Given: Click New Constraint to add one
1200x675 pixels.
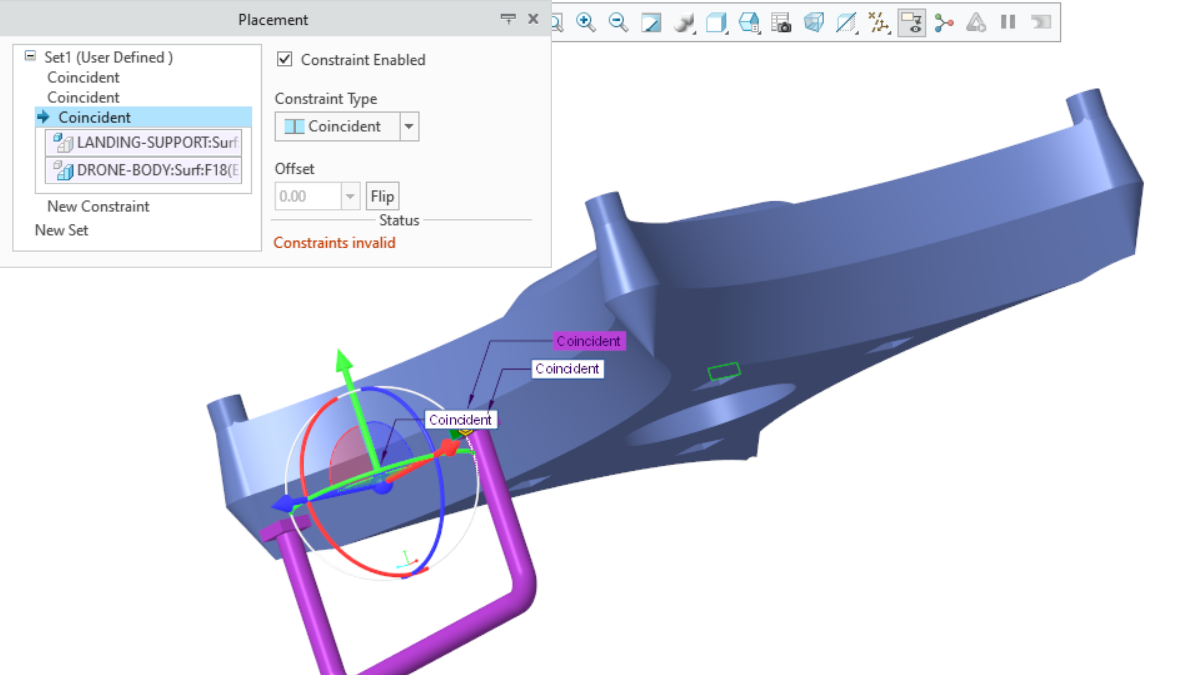Looking at the screenshot, I should (x=98, y=206).
